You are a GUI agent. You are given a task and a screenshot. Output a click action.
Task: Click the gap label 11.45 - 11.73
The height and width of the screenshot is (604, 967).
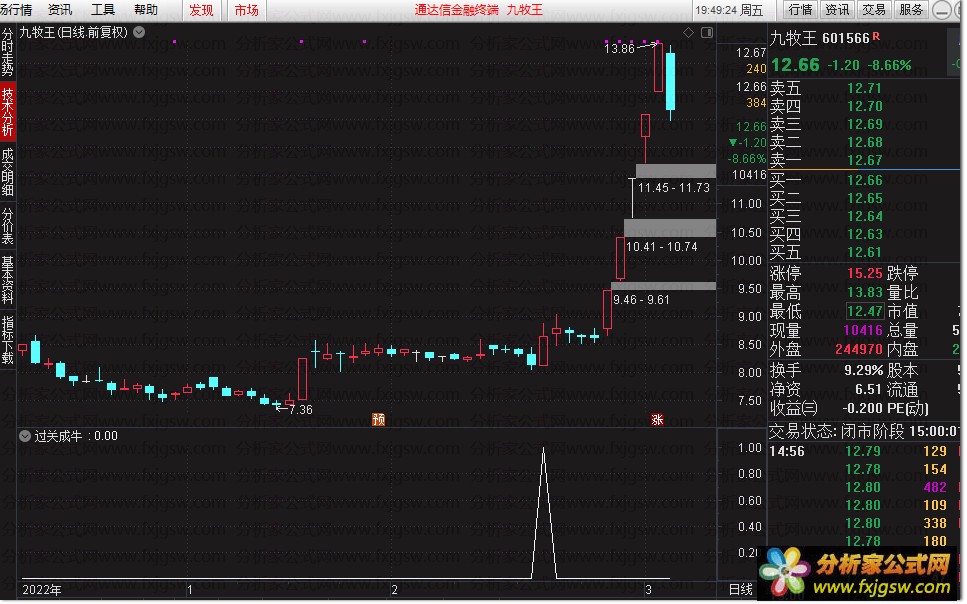point(673,188)
